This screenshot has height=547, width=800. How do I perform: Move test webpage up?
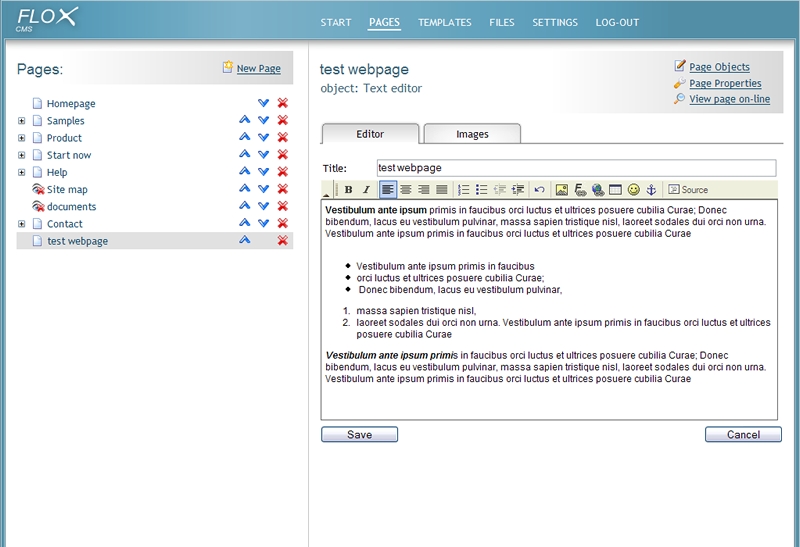pyautogui.click(x=244, y=240)
